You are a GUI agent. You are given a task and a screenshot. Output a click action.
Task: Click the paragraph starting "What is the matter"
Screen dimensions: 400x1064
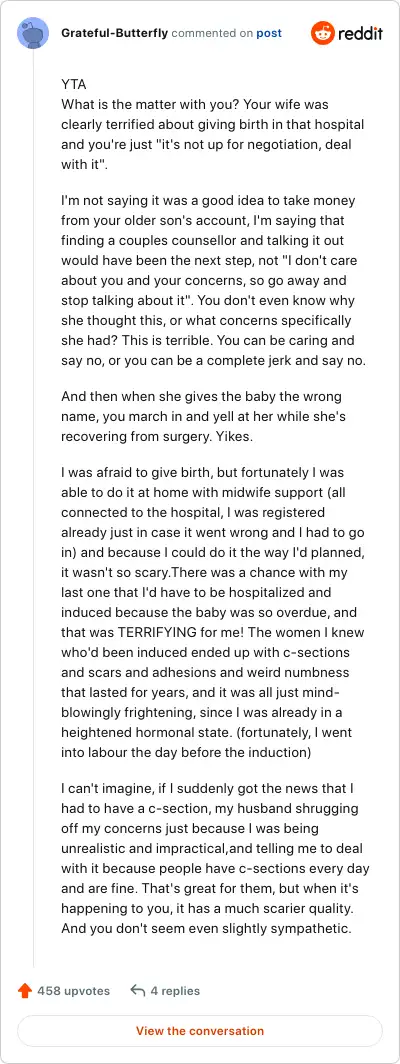(x=213, y=135)
